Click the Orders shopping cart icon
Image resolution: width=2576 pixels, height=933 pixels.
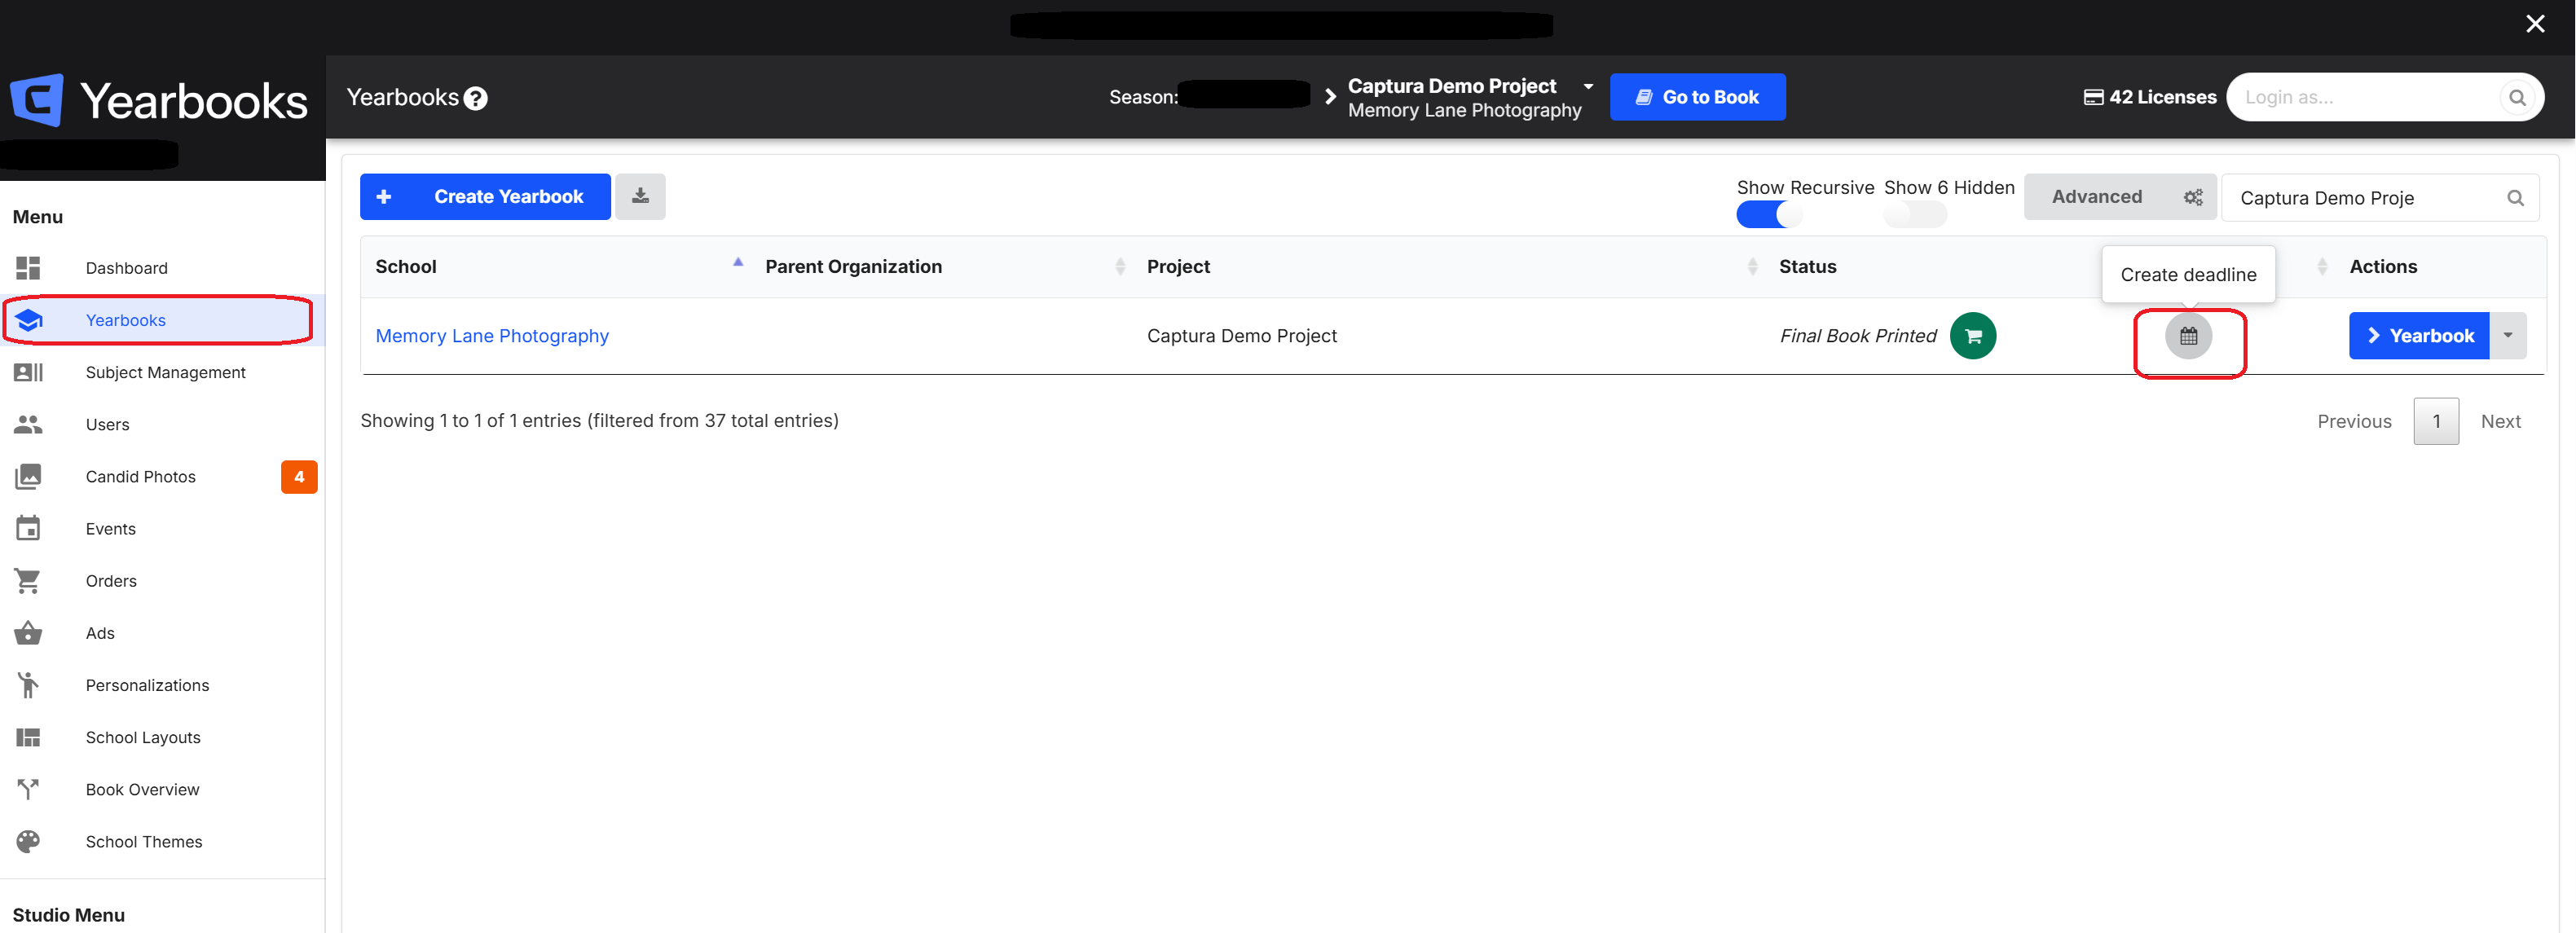[x=28, y=580]
